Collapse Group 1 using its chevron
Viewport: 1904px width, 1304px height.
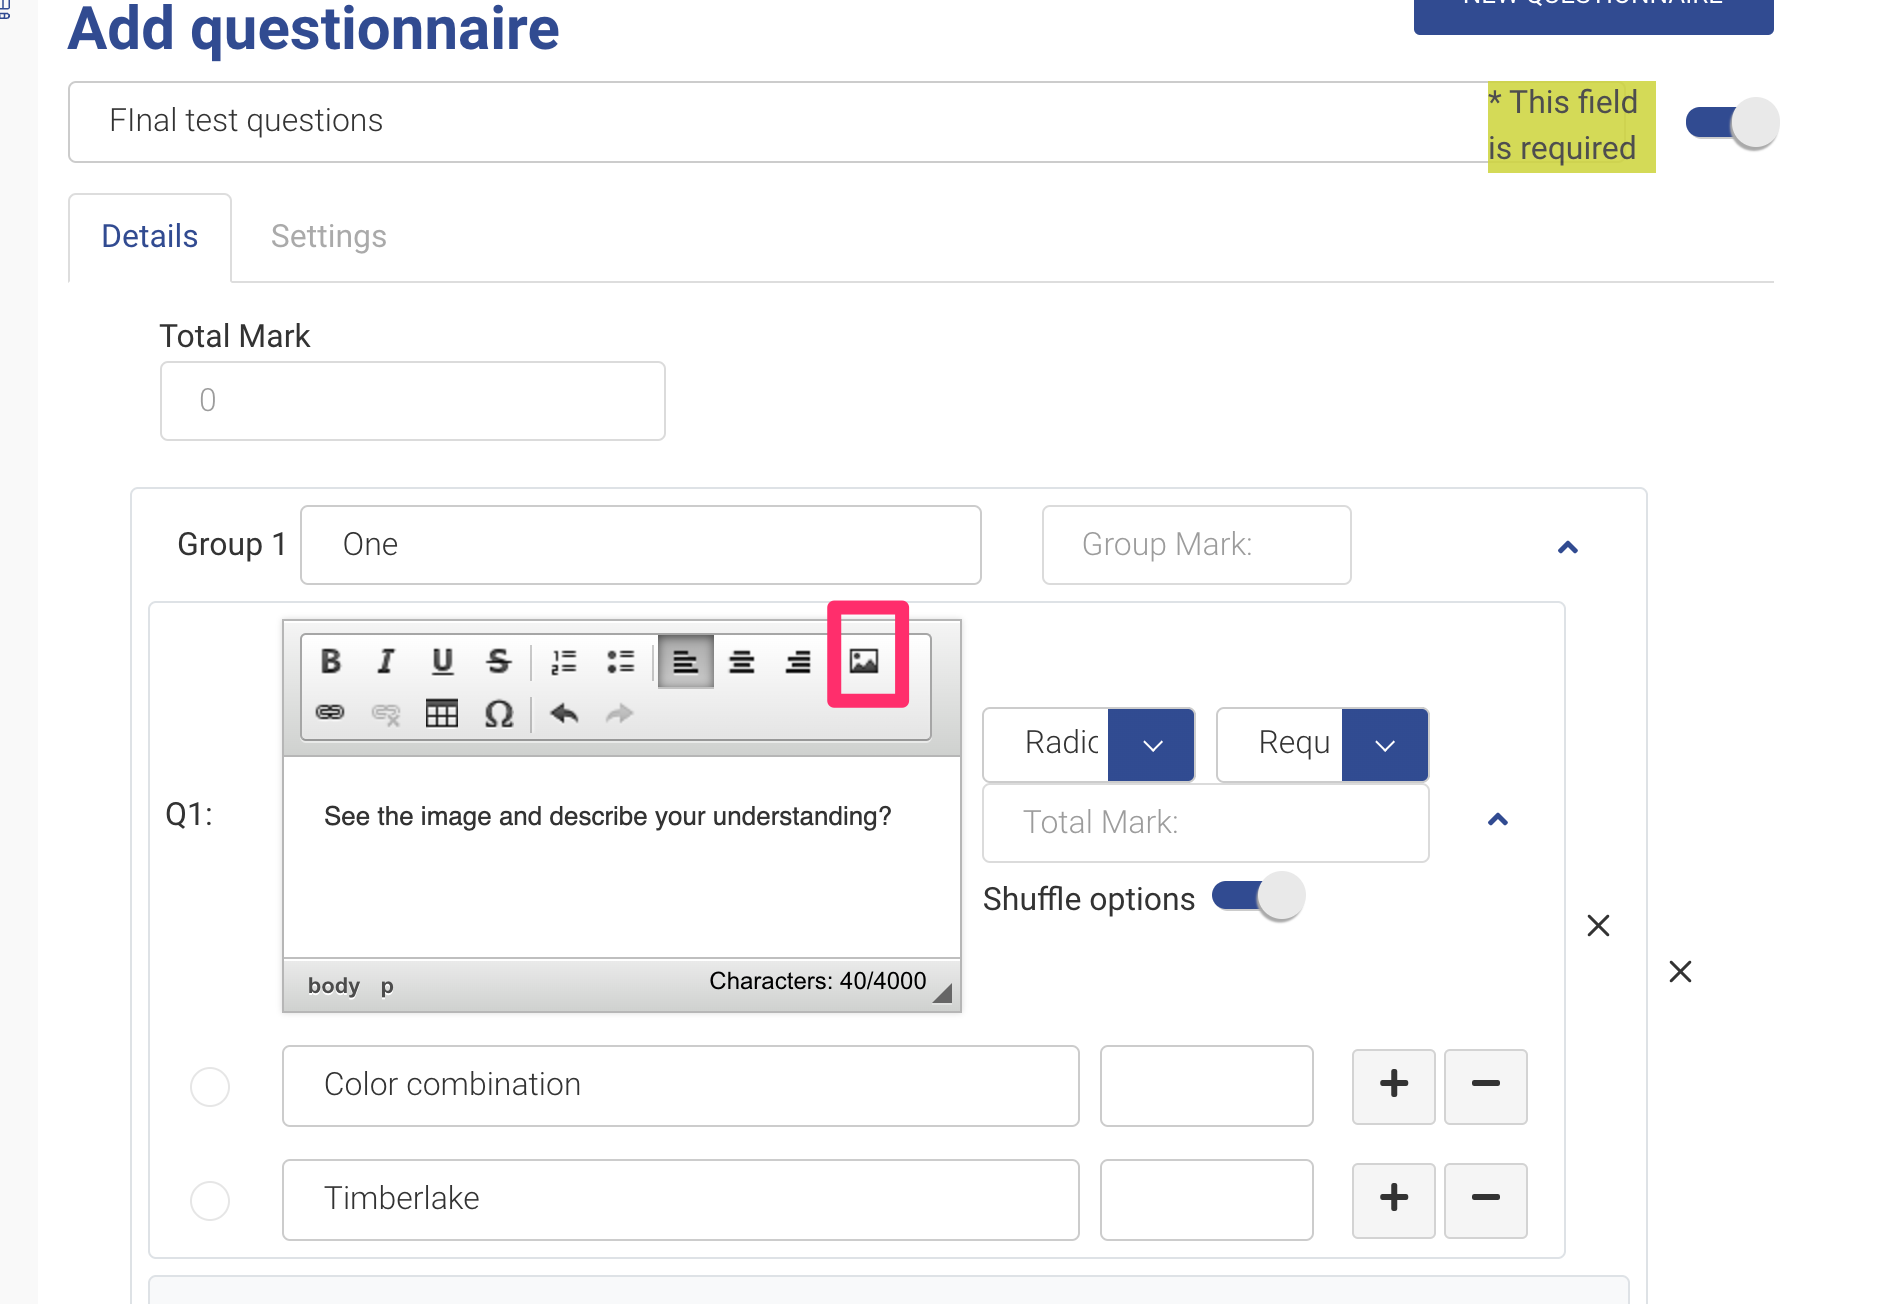point(1567,547)
